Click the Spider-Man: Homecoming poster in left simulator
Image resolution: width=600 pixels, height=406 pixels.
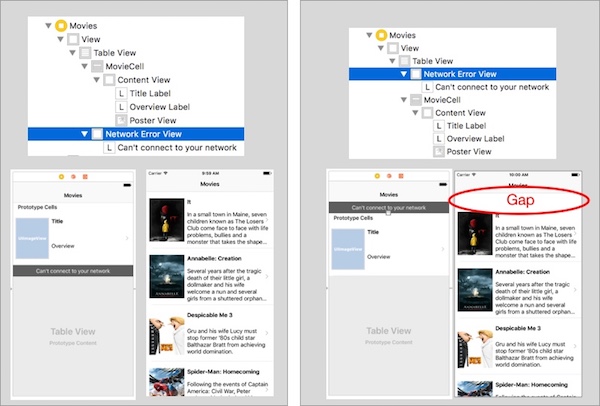click(166, 382)
